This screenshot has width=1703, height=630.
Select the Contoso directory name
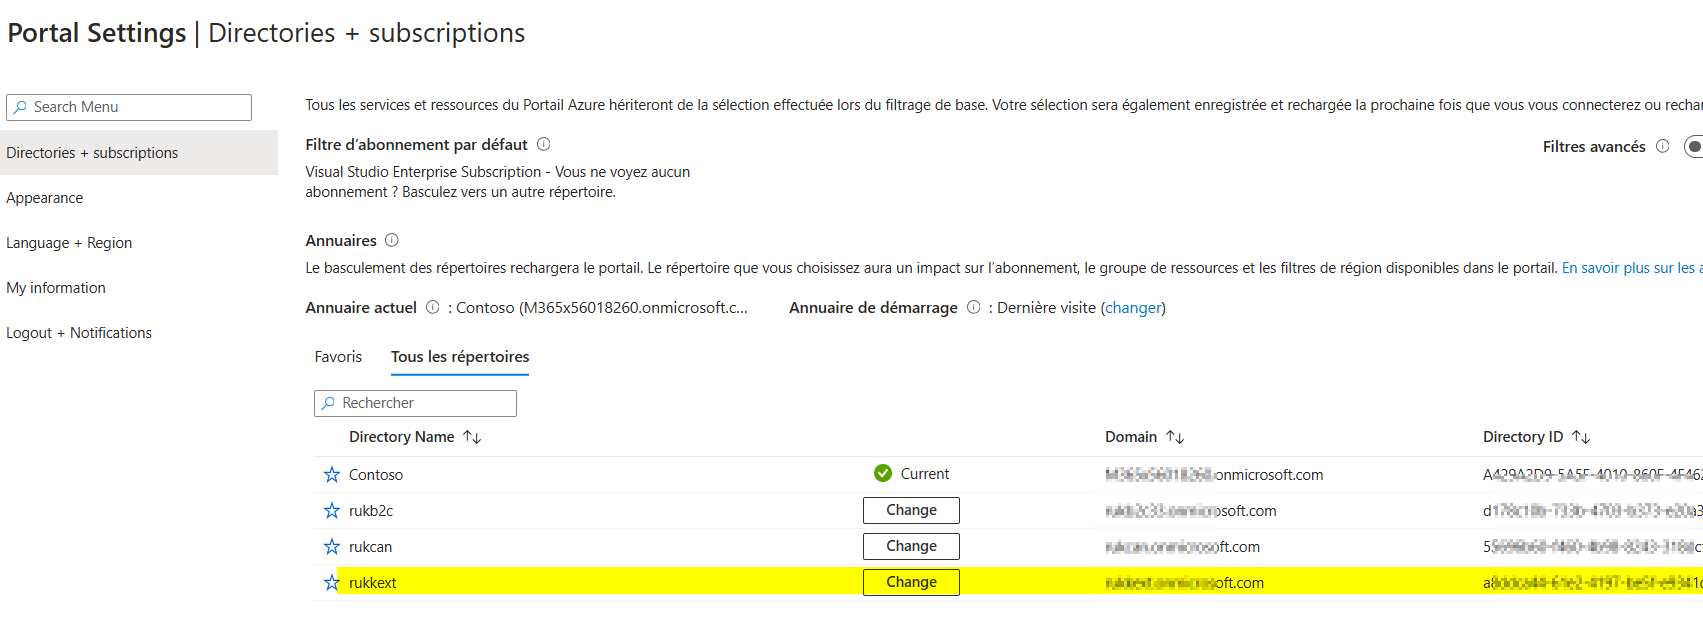tap(376, 475)
